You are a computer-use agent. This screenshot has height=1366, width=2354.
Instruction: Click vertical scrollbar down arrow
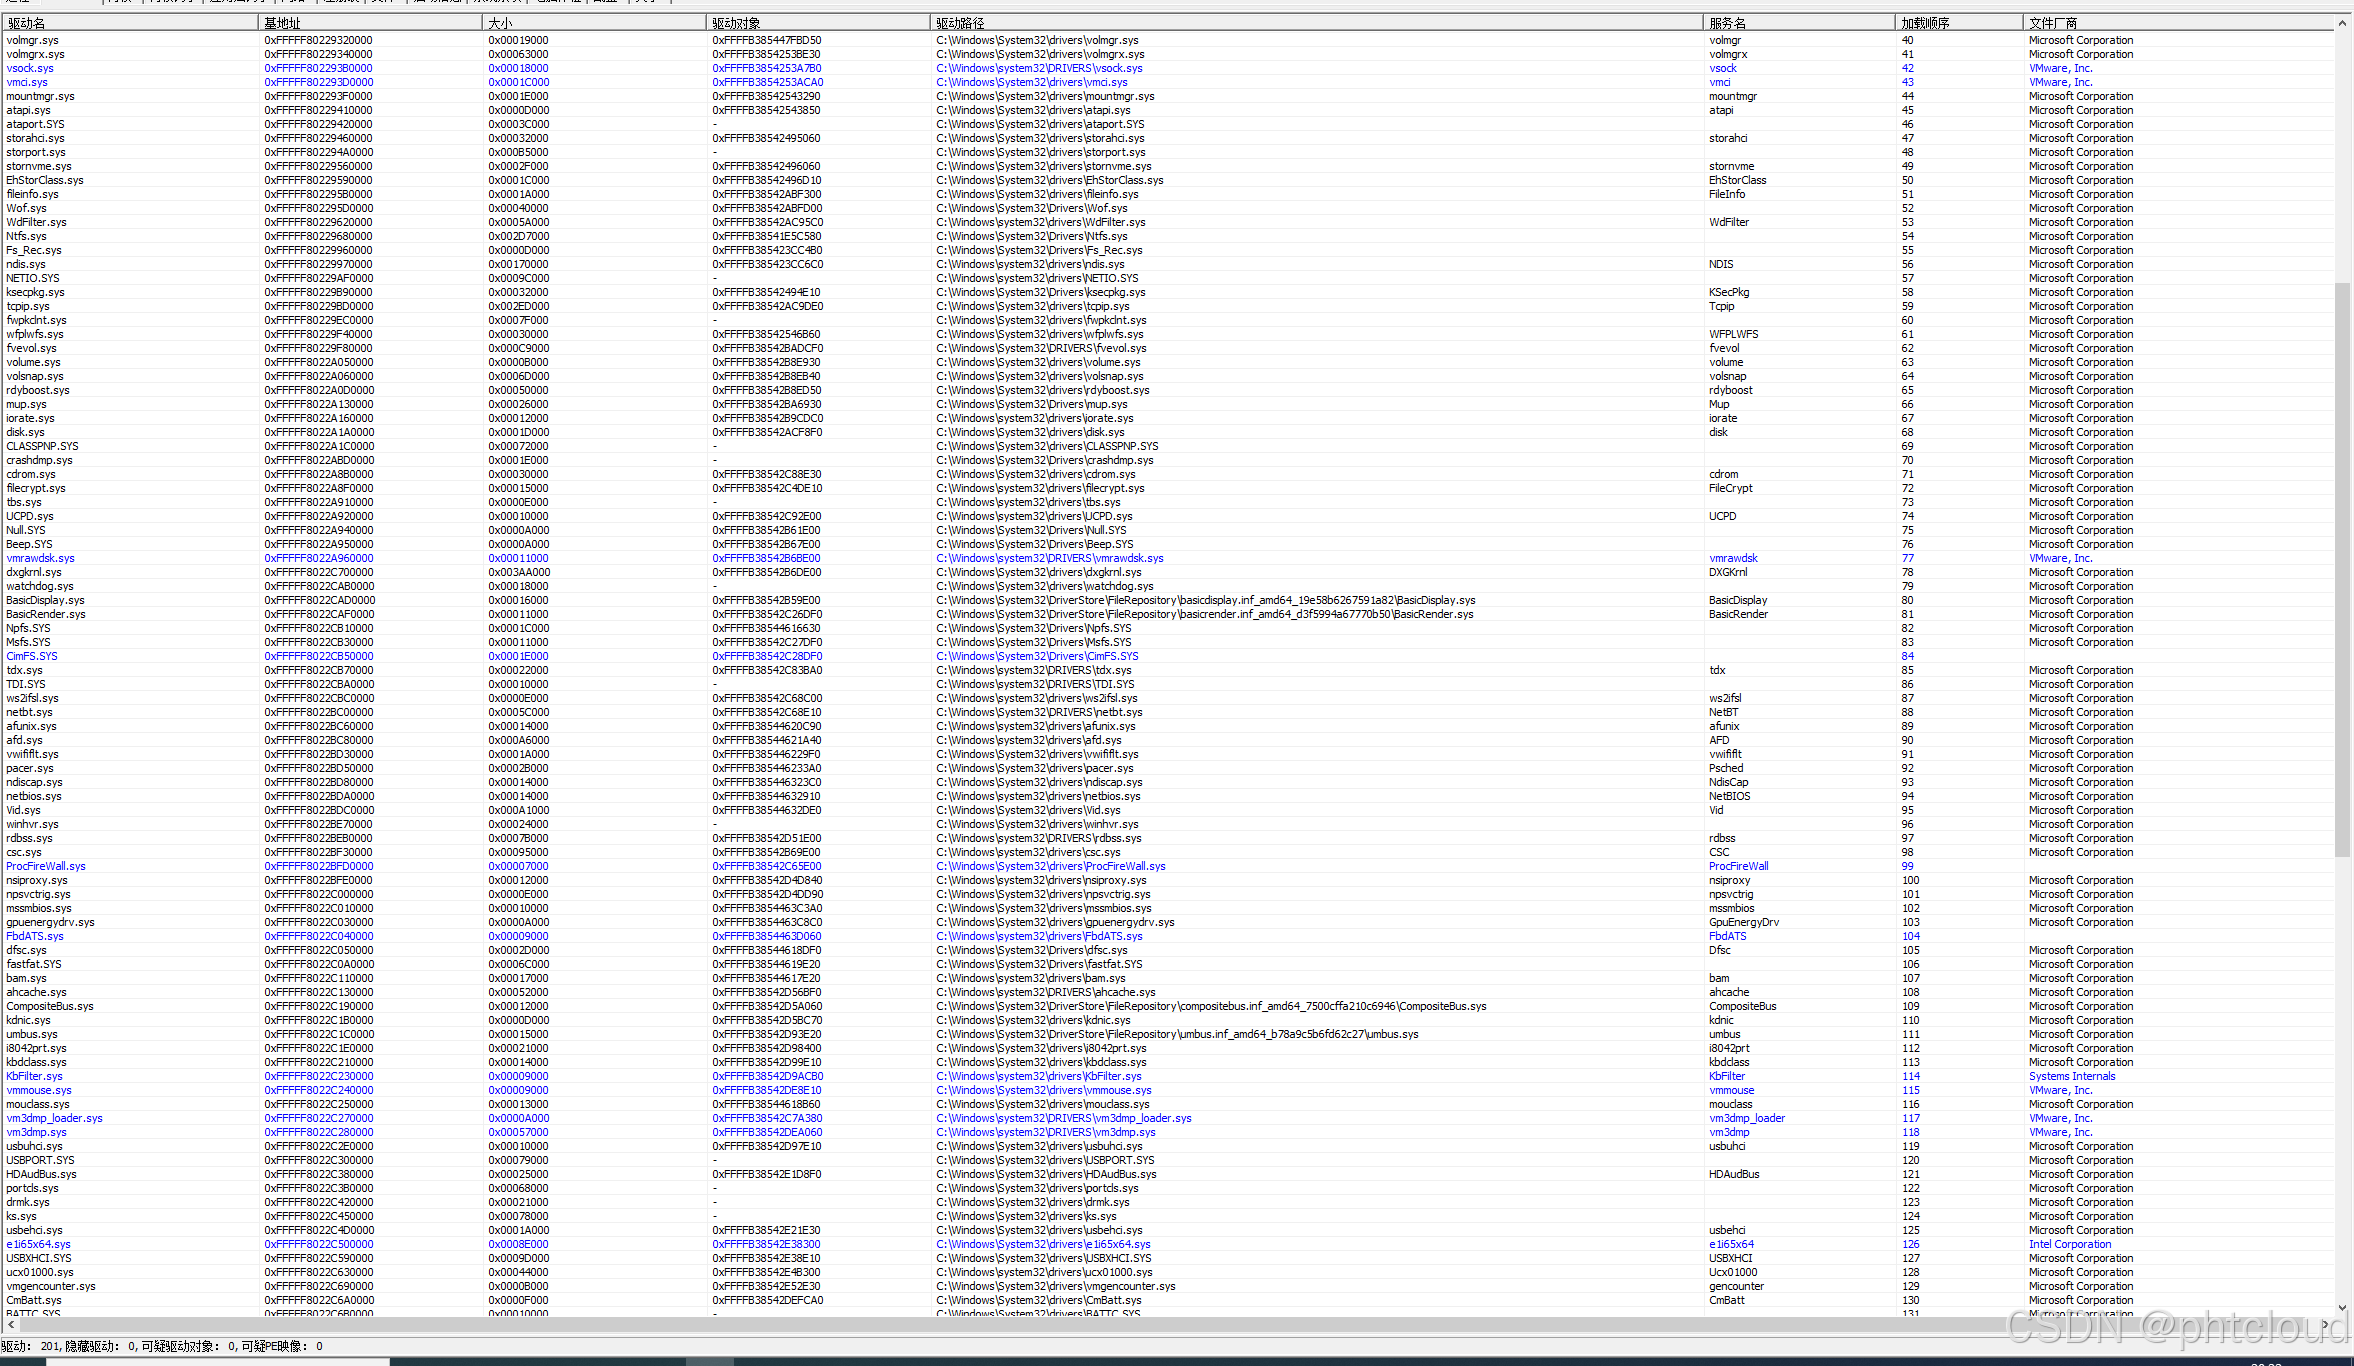tap(2342, 1307)
